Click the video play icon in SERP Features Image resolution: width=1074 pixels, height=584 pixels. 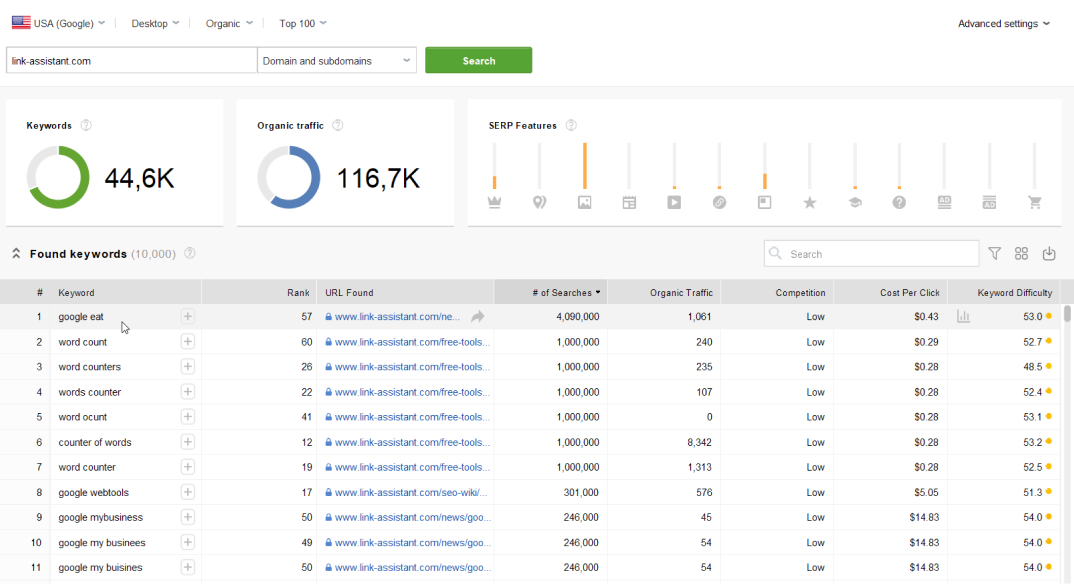[x=674, y=202]
